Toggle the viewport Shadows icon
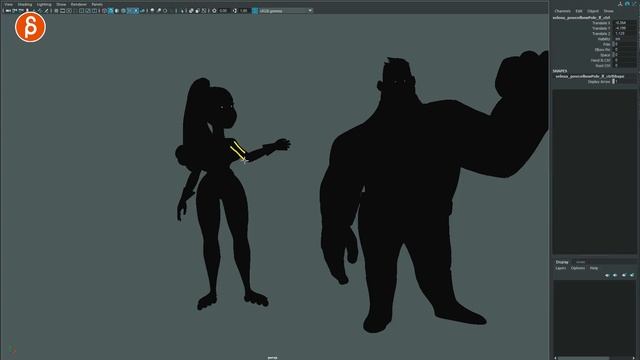The width and height of the screenshot is (640, 360). (x=142, y=11)
